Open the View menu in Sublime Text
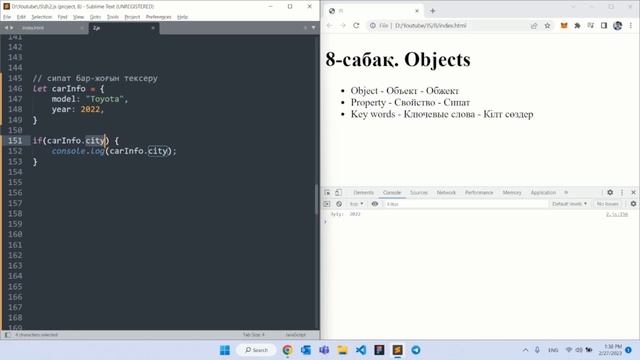The height and width of the screenshot is (360, 640). tap(78, 17)
